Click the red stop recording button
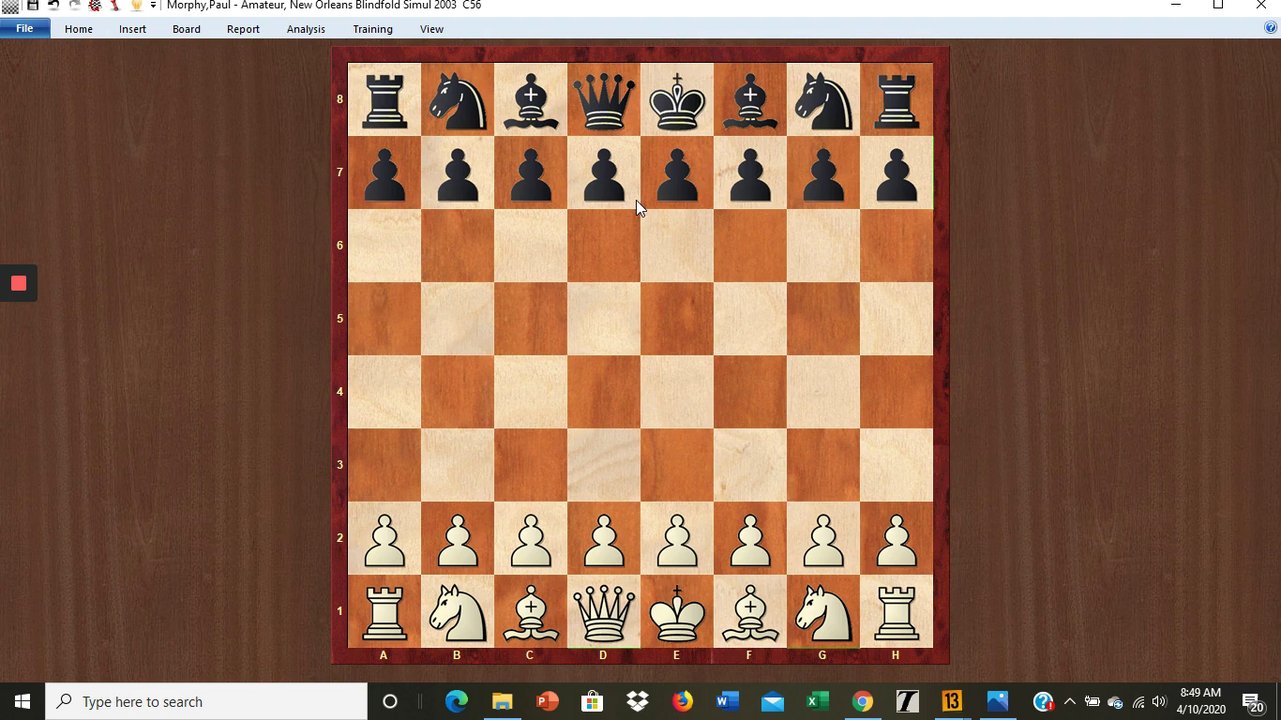 tap(18, 283)
